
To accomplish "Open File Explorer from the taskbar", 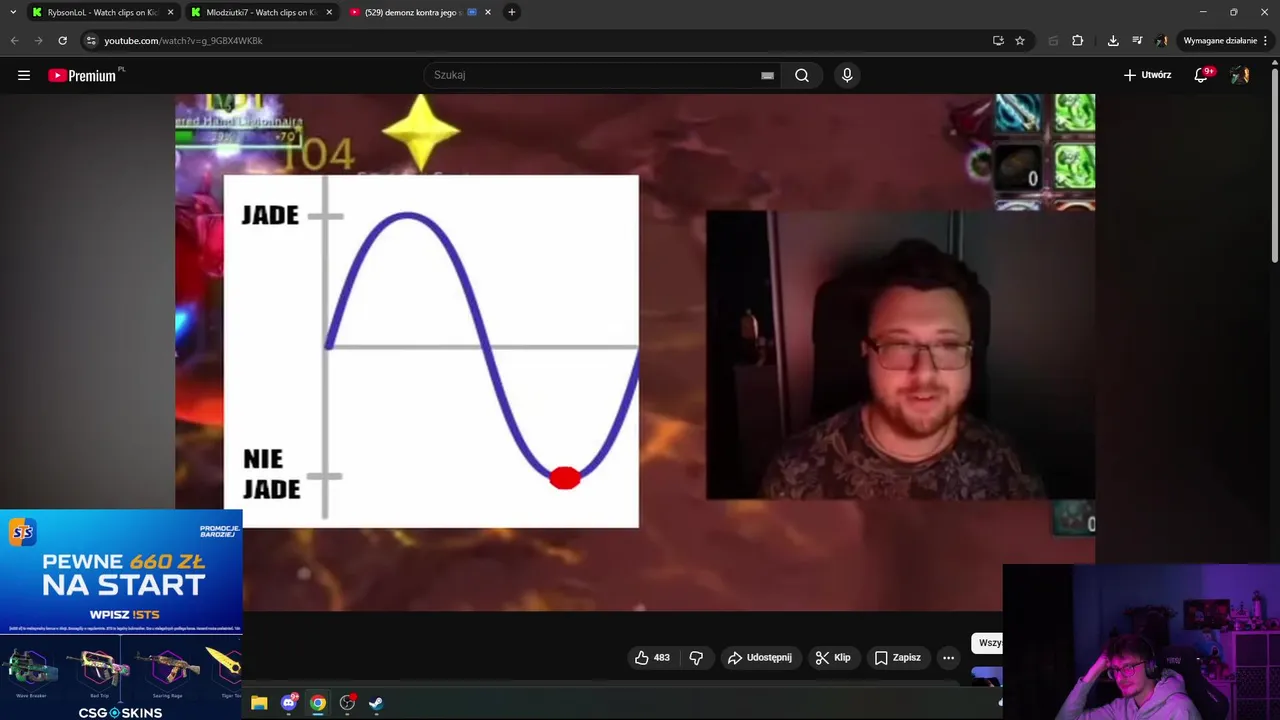I will pos(259,703).
